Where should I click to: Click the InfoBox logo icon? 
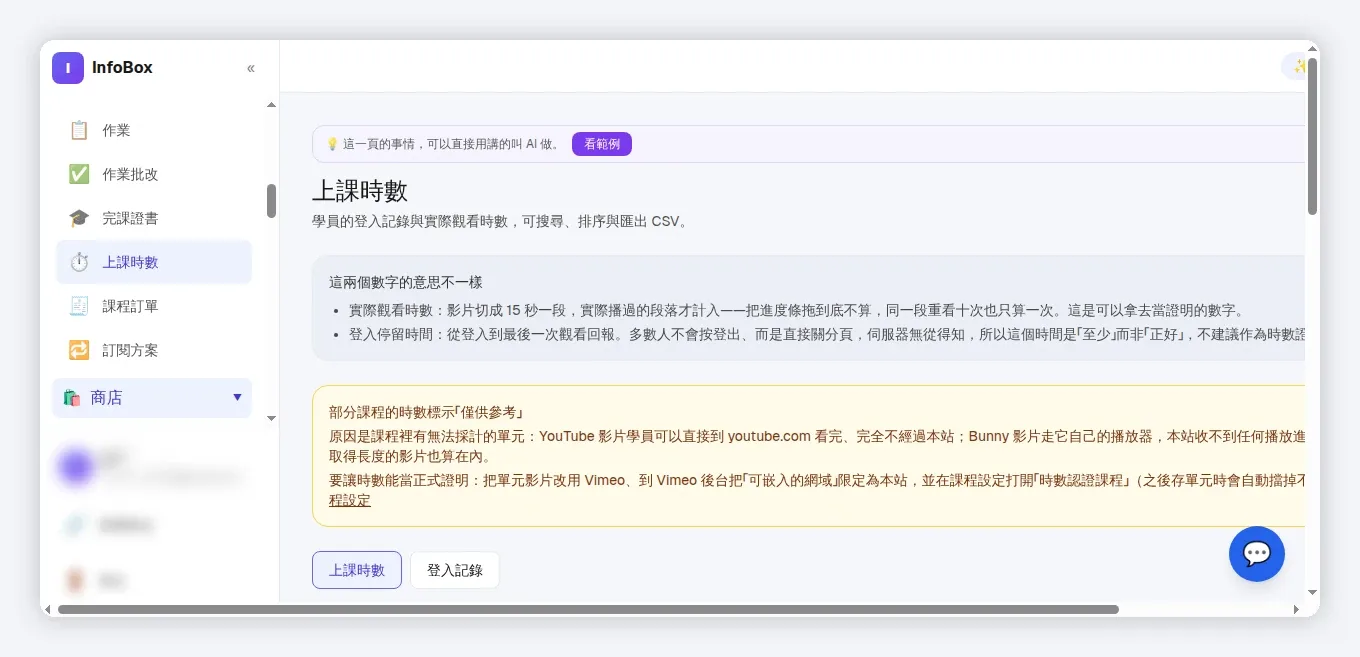pyautogui.click(x=68, y=68)
